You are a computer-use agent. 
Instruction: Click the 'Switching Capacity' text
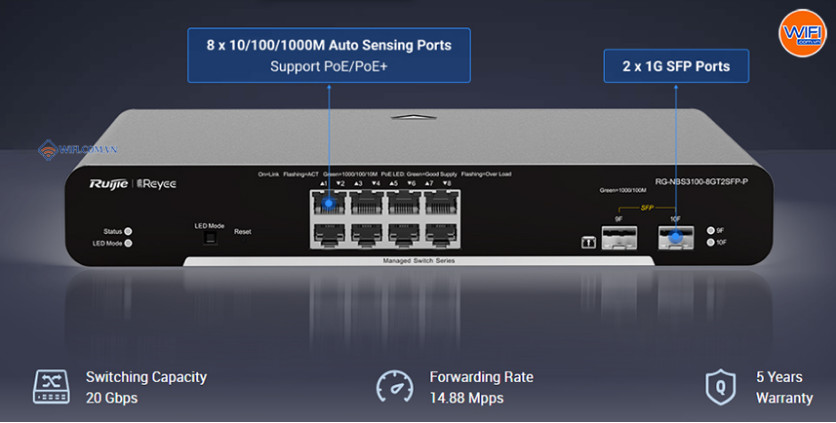pos(146,377)
